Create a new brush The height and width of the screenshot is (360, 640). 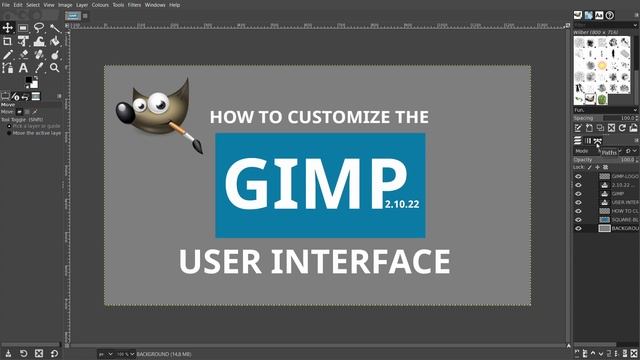[589, 128]
